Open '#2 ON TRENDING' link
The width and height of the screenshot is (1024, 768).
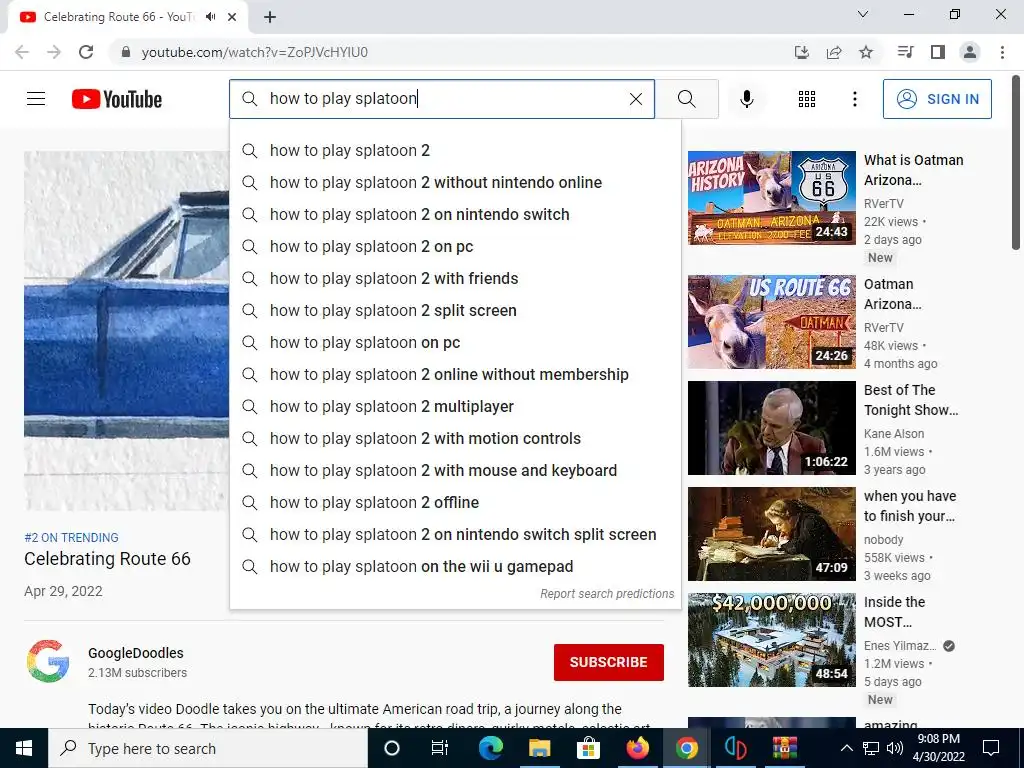pos(71,537)
